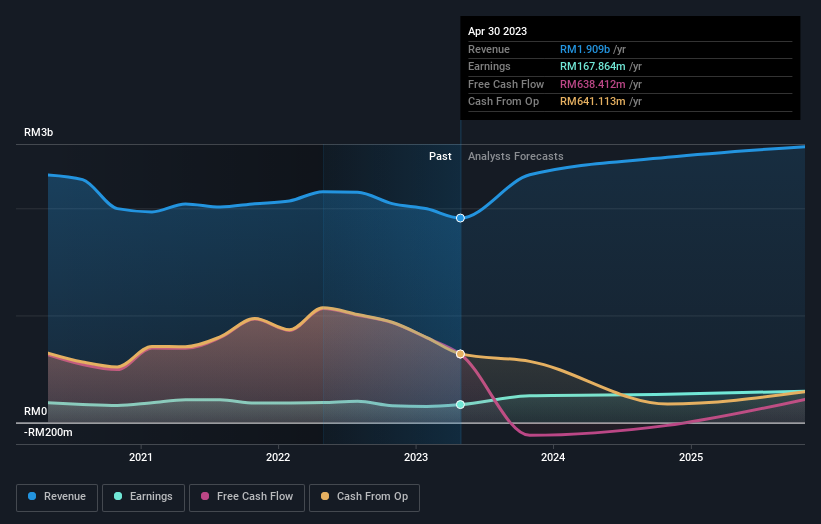This screenshot has width=821, height=524.
Task: Click the 2025 x-axis label
Action: pyautogui.click(x=691, y=458)
